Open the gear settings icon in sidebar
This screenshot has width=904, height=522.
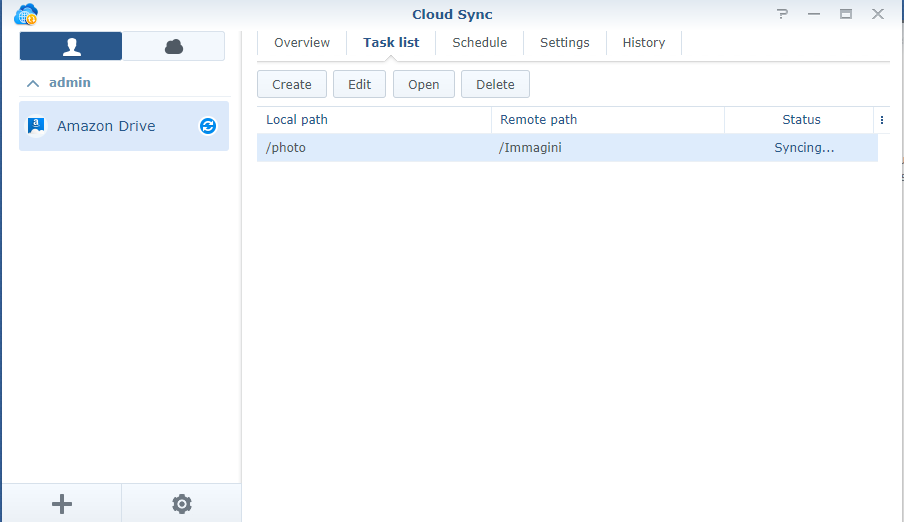pyautogui.click(x=181, y=504)
